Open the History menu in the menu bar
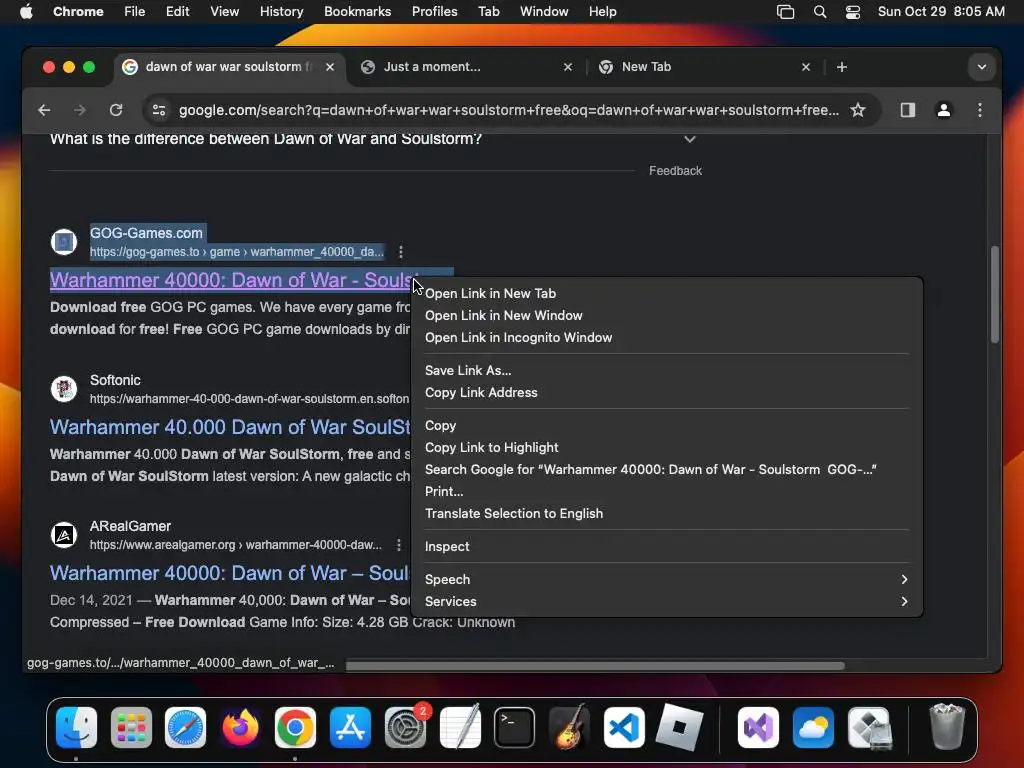Screen dimensions: 1024x768 point(281,11)
